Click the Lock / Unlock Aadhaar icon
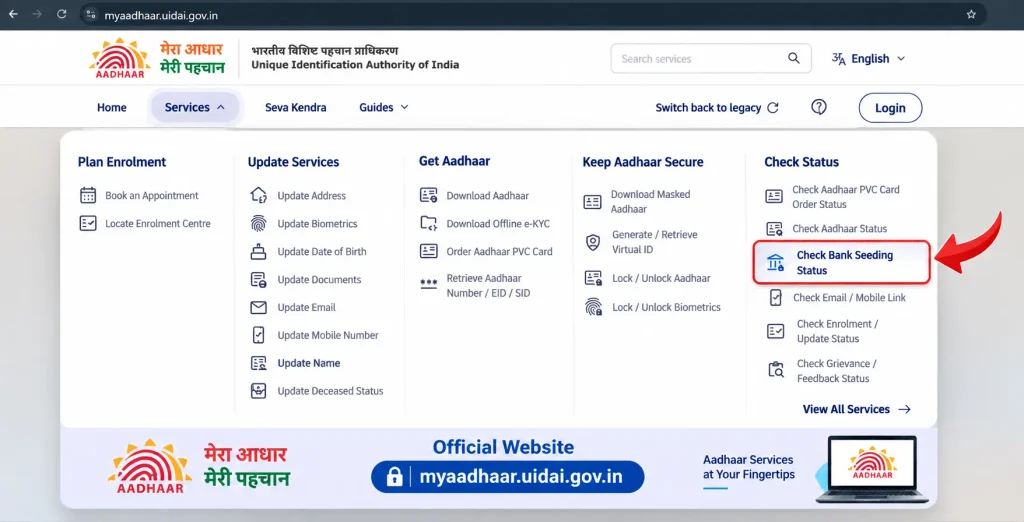The width and height of the screenshot is (1024, 522). click(593, 278)
